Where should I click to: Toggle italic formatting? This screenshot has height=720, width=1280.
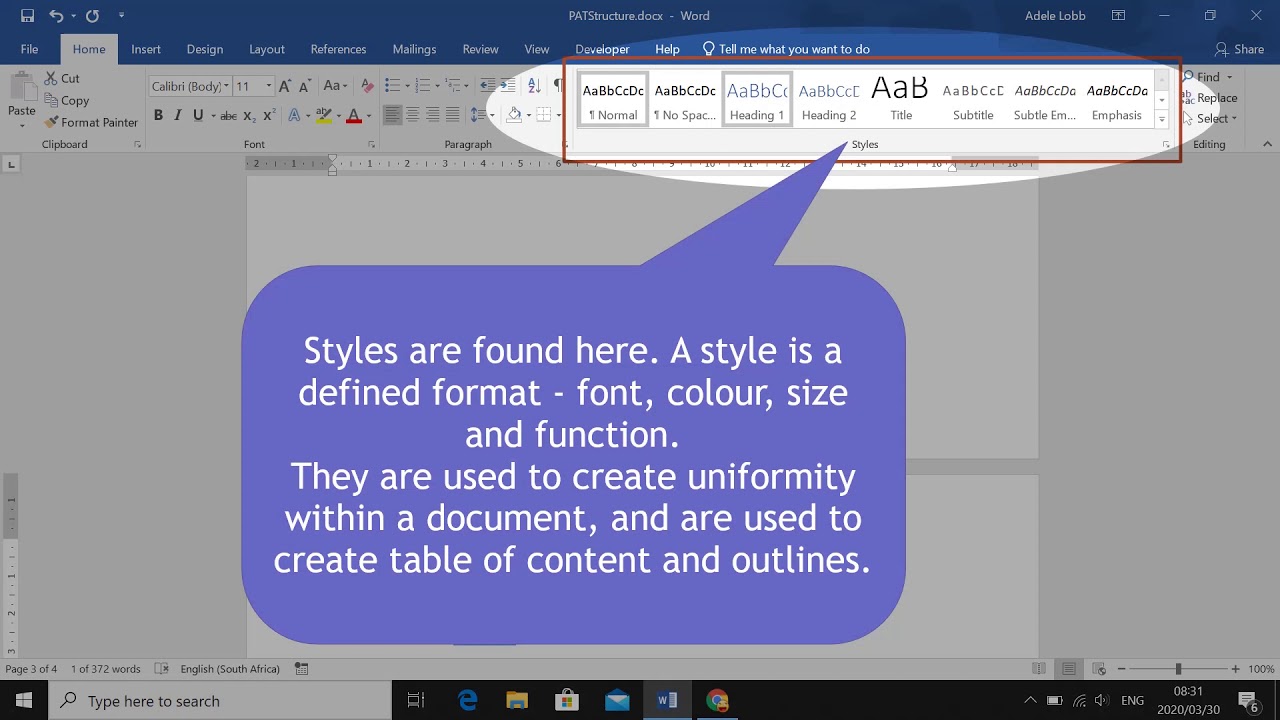point(178,115)
